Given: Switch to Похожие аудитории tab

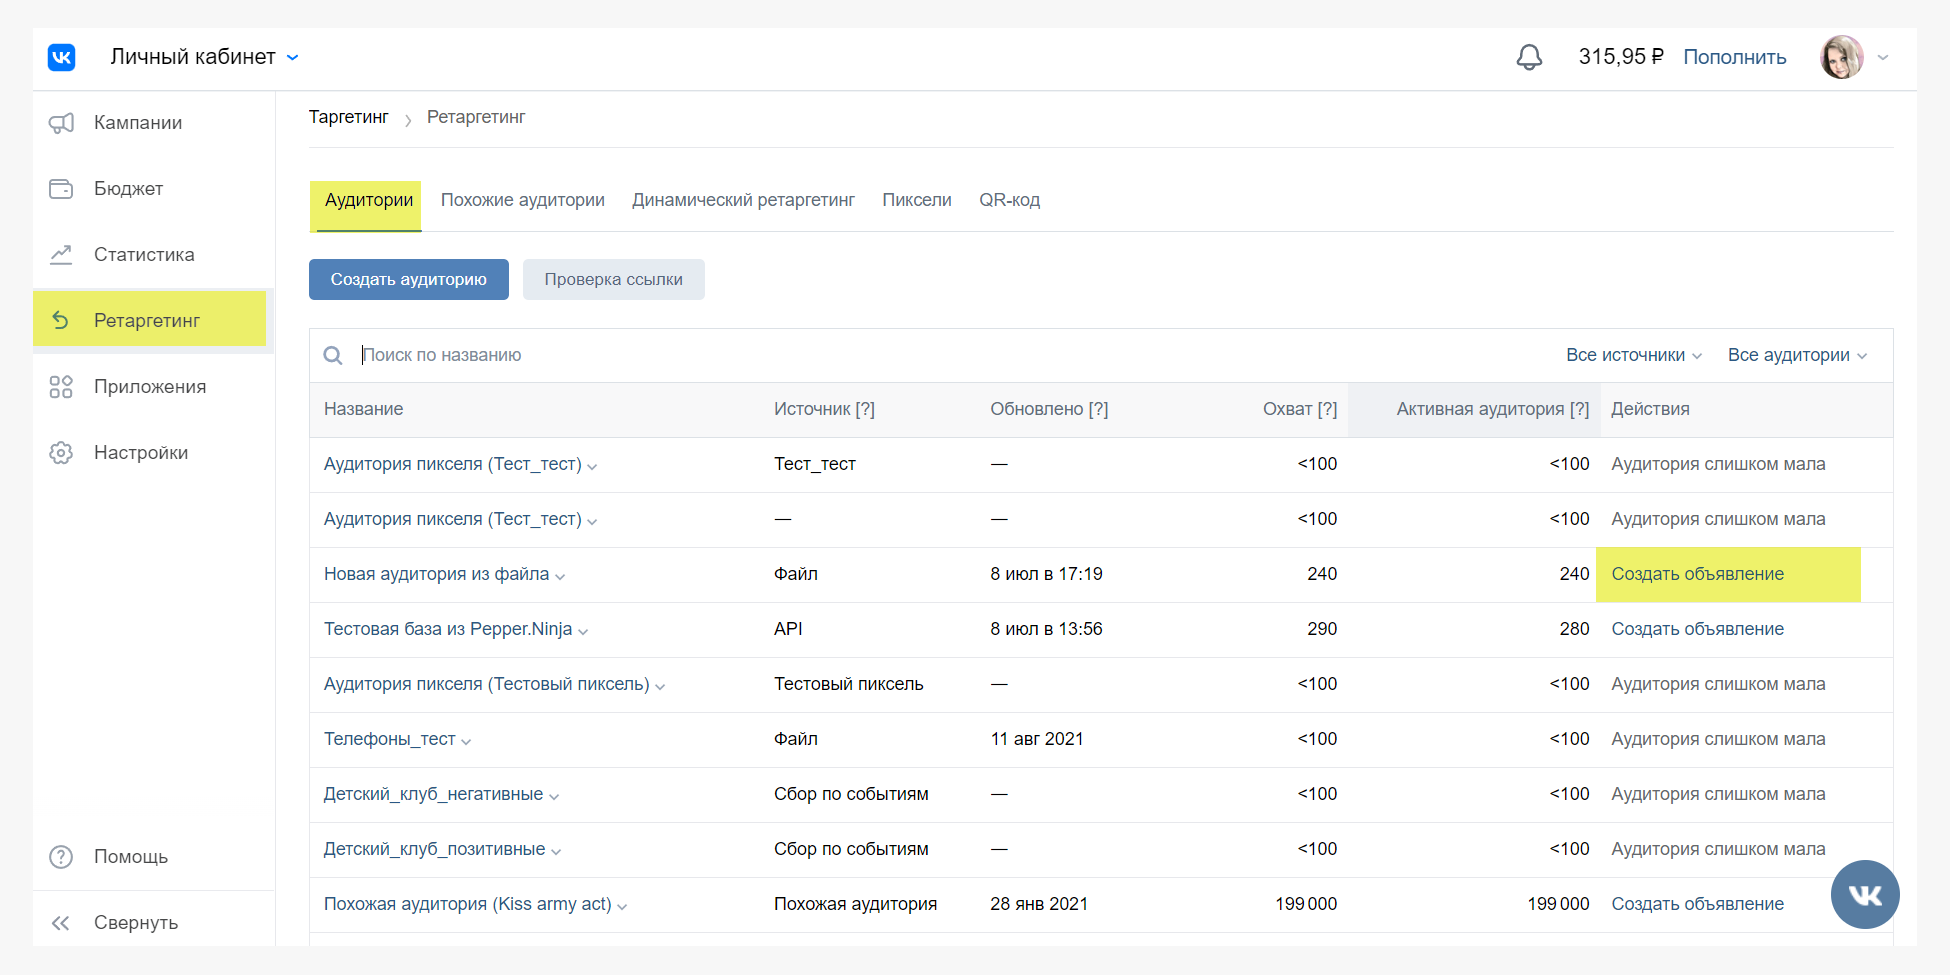Looking at the screenshot, I should coord(522,200).
